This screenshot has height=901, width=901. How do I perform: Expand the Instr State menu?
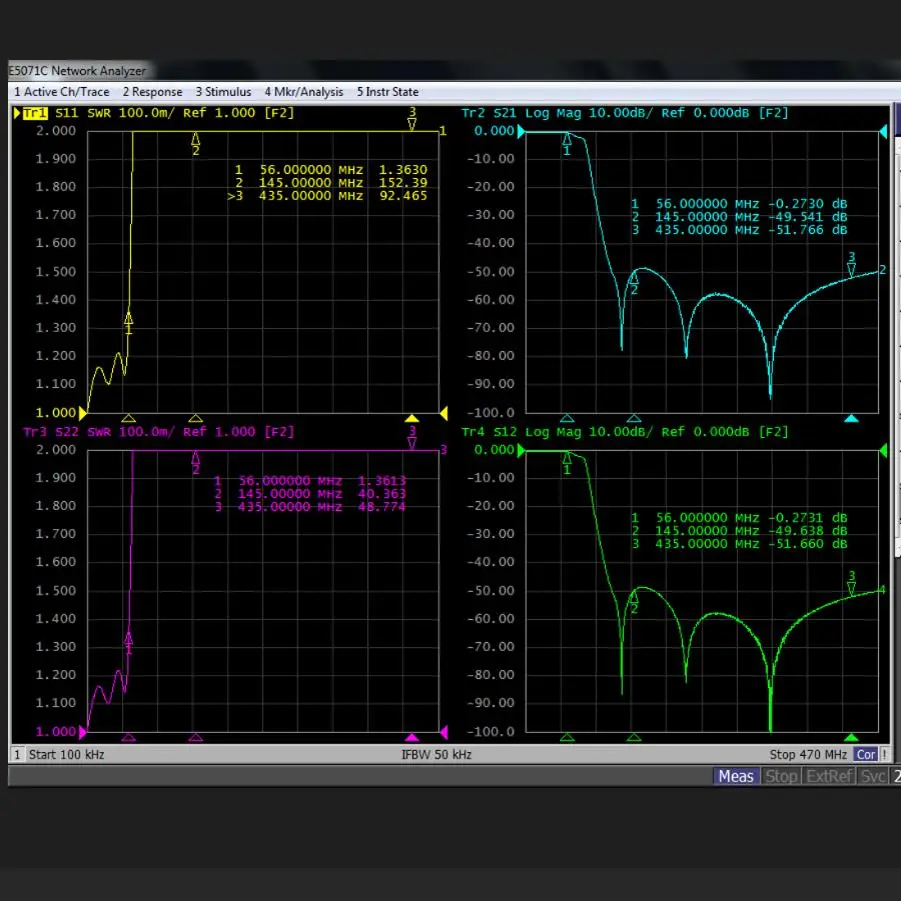(x=388, y=92)
